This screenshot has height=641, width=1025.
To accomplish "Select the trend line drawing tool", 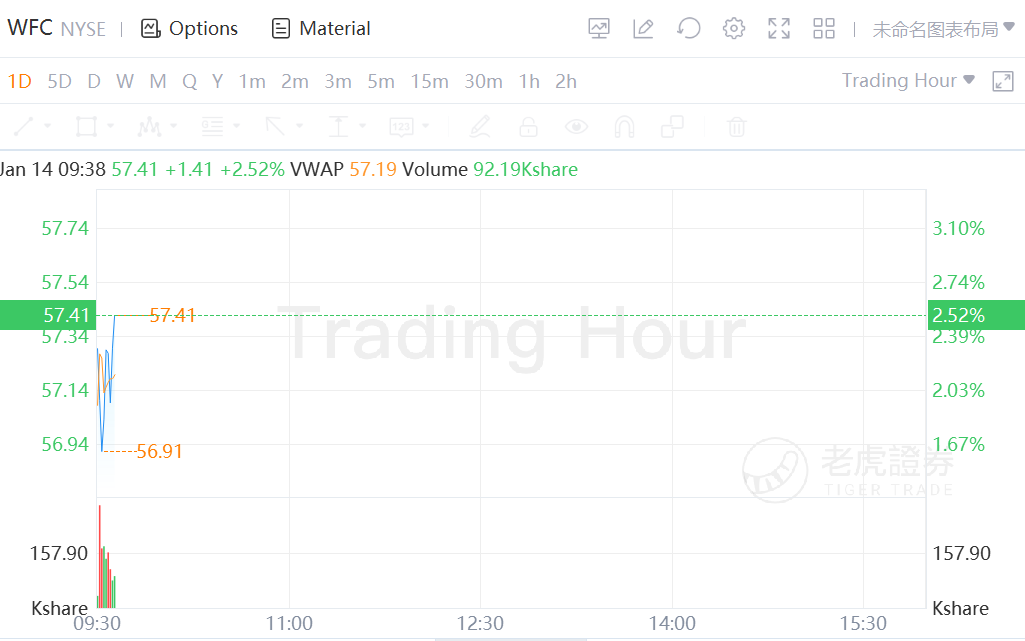I will click(25, 127).
